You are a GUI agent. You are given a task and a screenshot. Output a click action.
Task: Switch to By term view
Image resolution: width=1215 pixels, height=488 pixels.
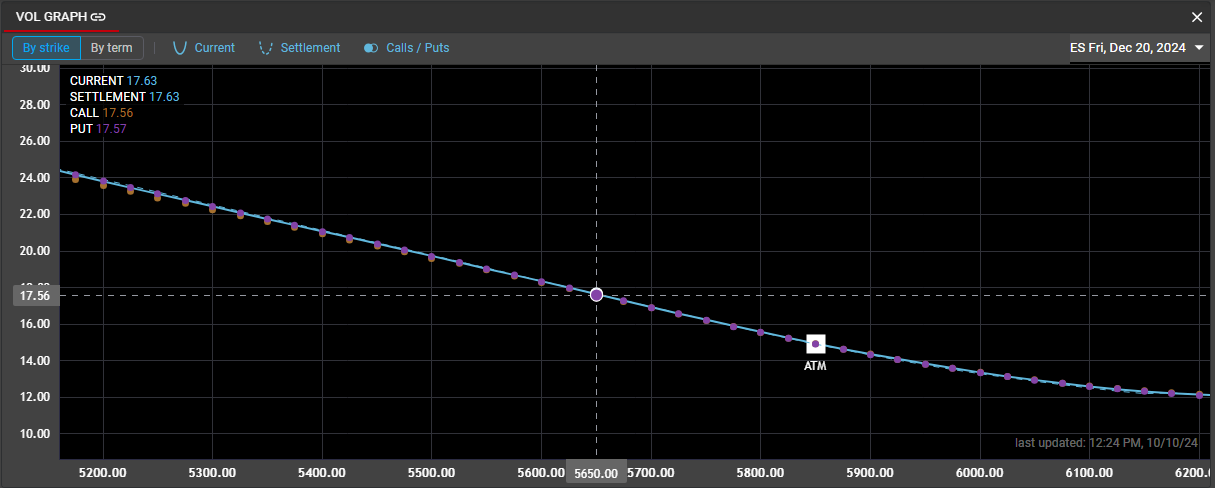(x=111, y=47)
